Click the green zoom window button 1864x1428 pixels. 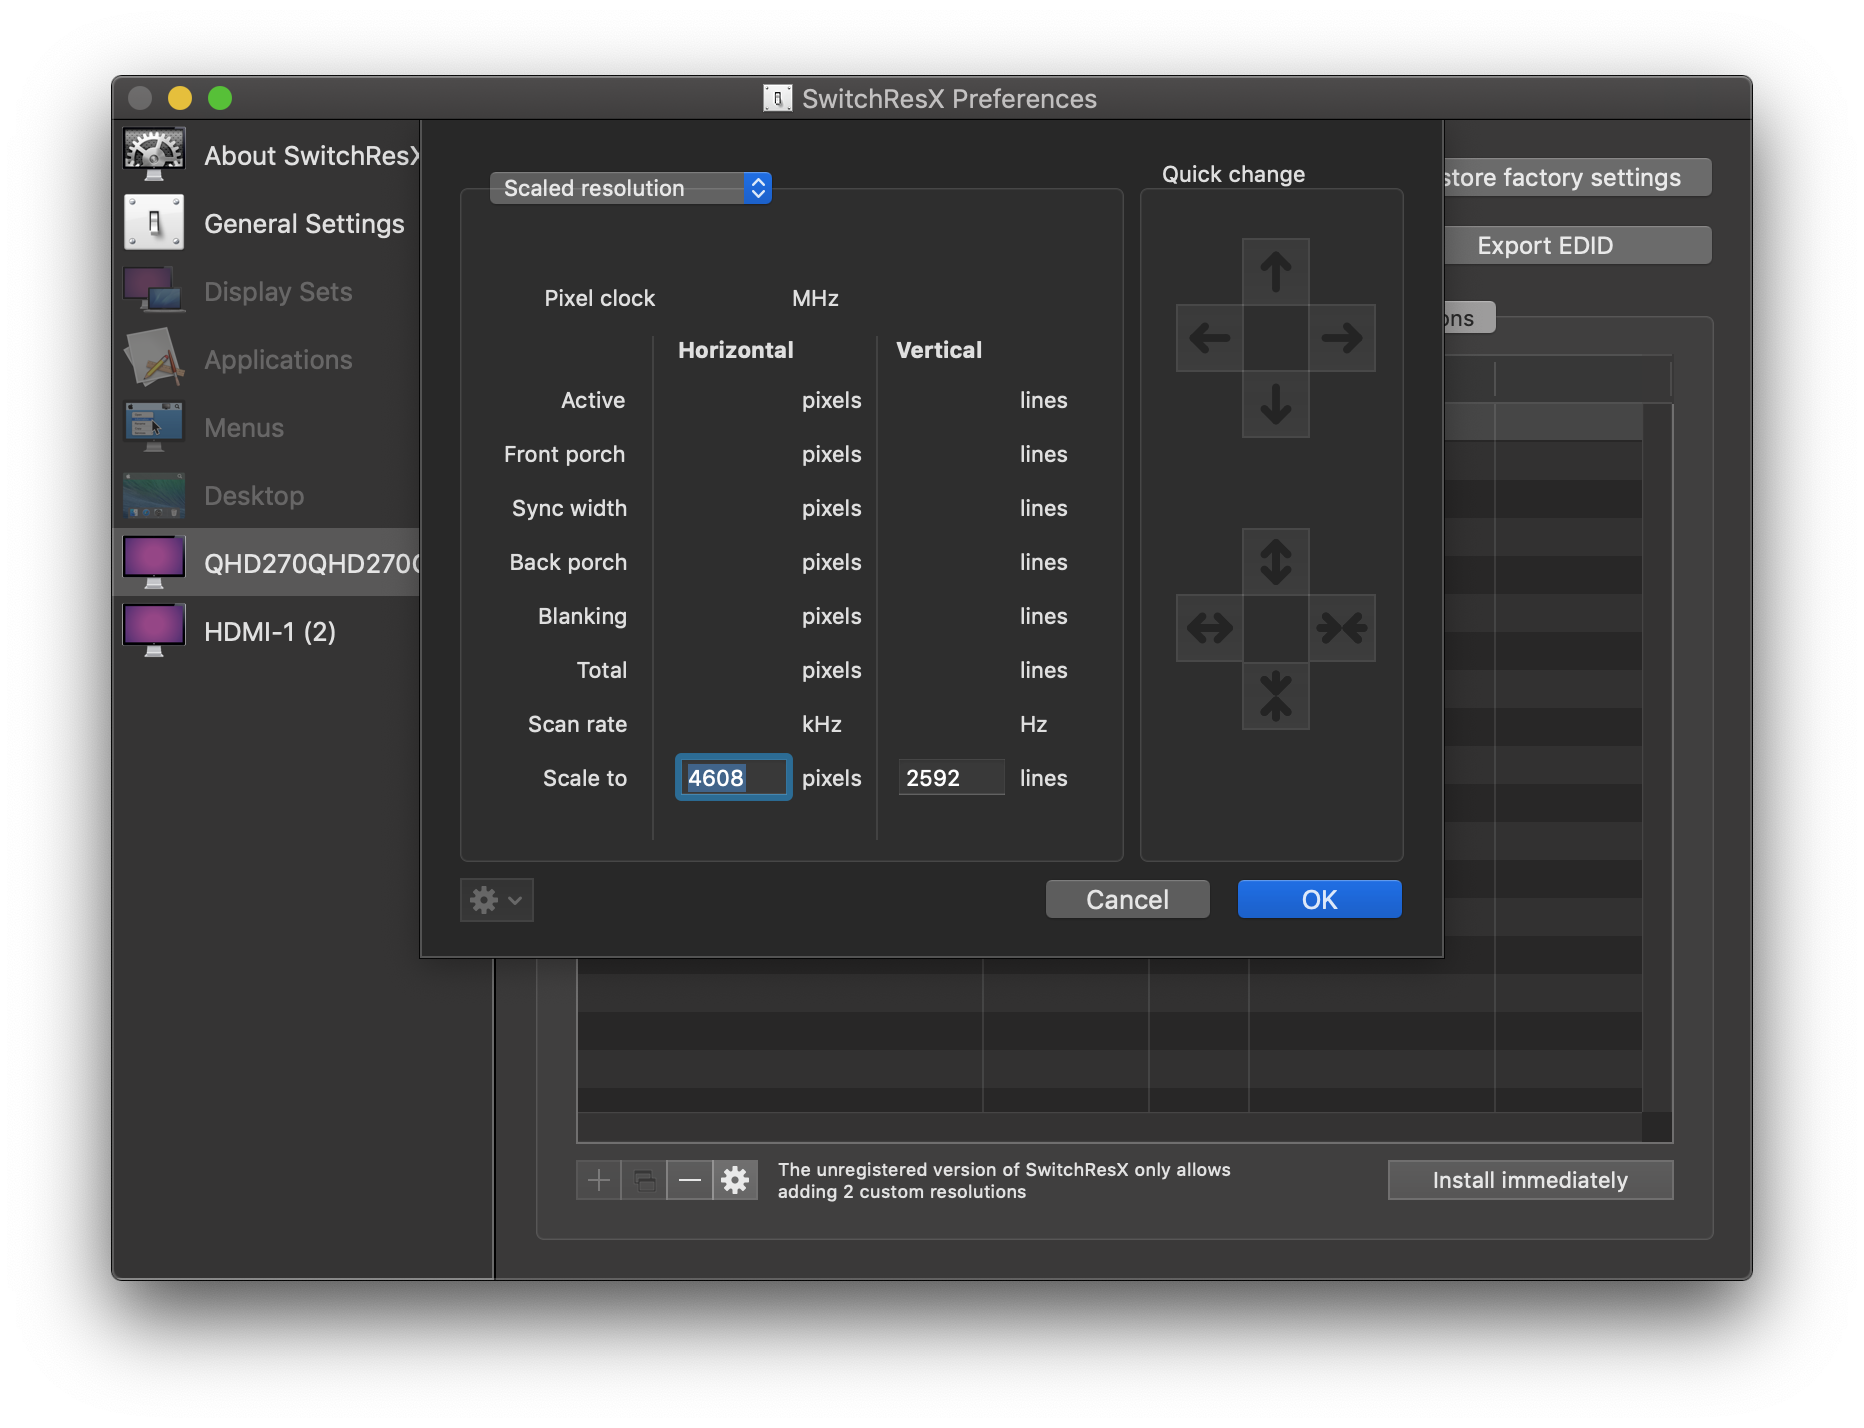pyautogui.click(x=220, y=98)
